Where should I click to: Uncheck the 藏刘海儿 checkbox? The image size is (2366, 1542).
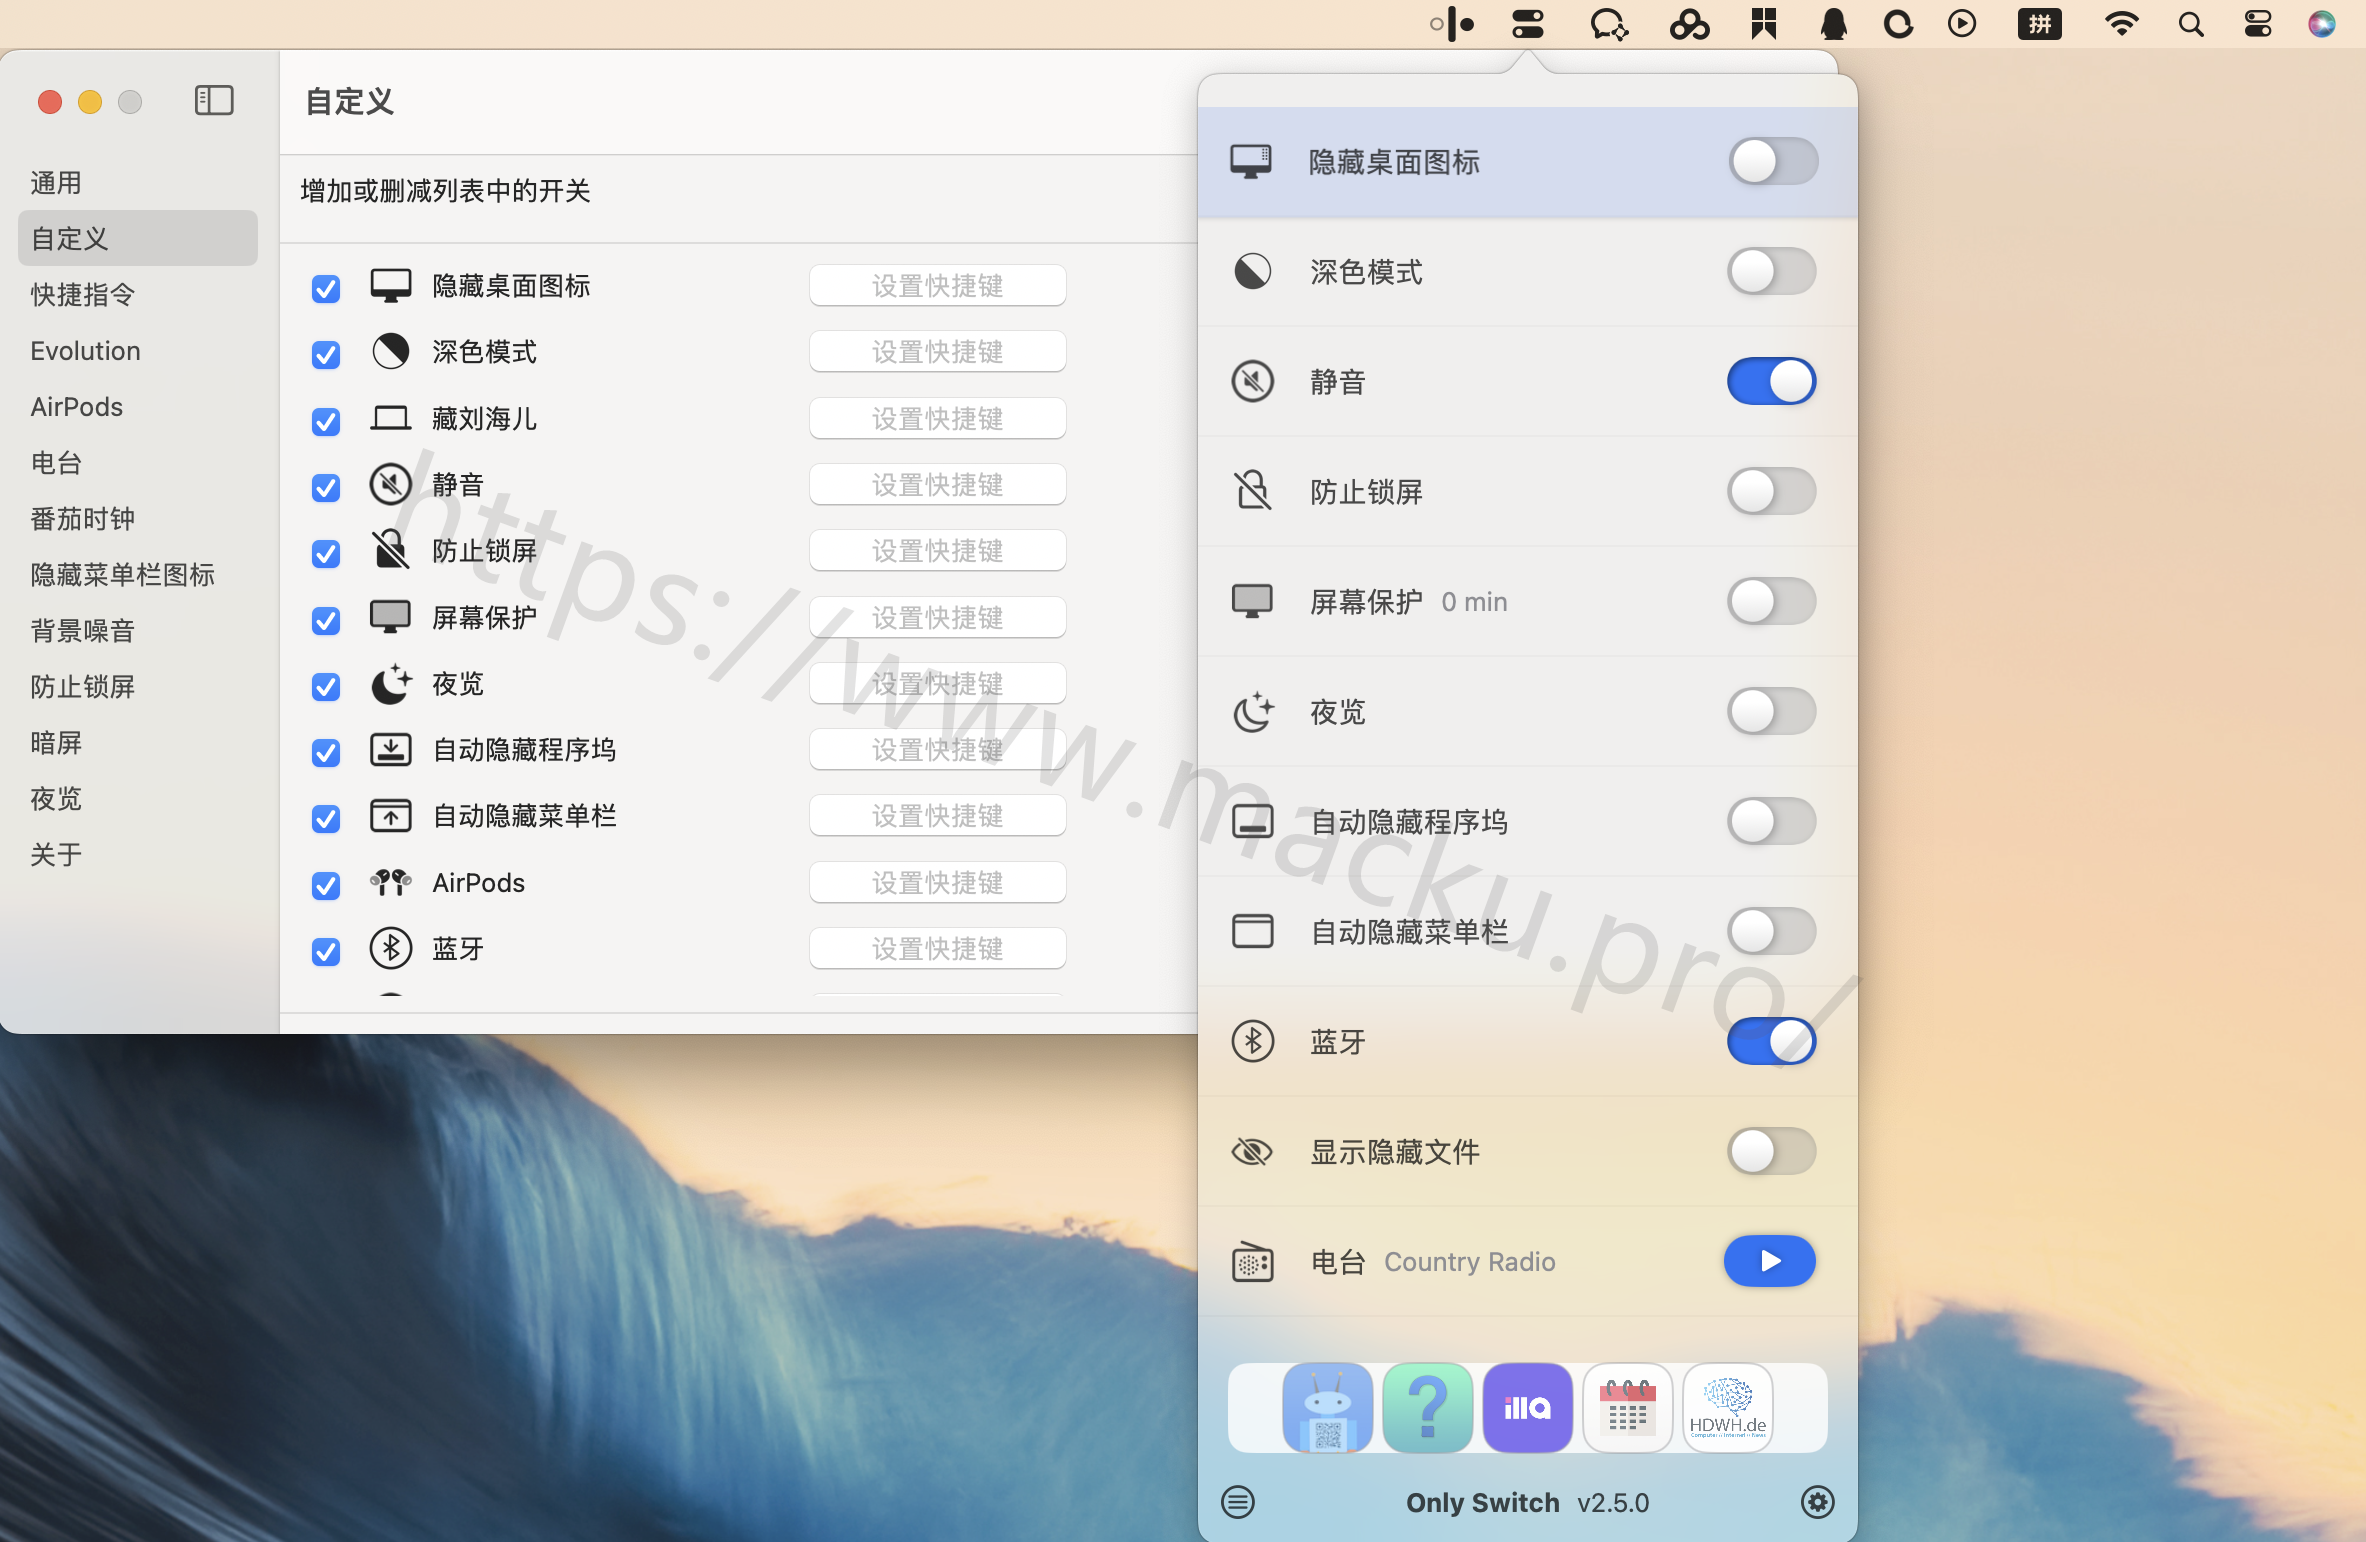point(326,421)
